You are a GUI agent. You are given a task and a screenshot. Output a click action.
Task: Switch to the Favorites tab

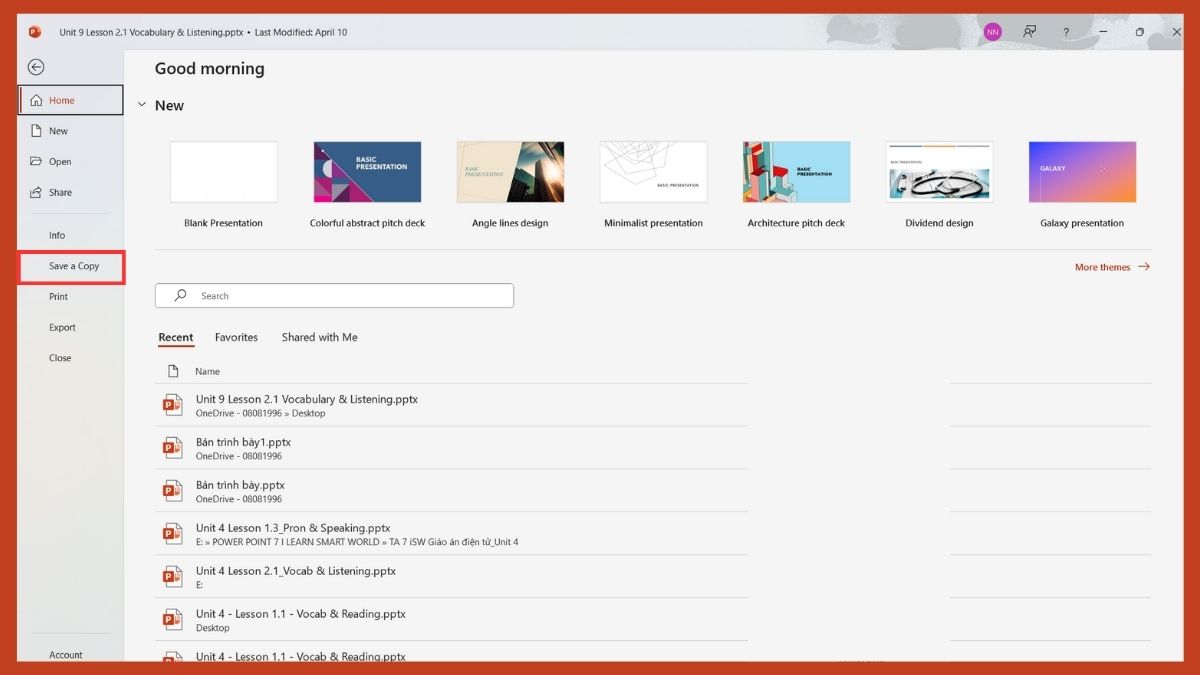pyautogui.click(x=236, y=337)
